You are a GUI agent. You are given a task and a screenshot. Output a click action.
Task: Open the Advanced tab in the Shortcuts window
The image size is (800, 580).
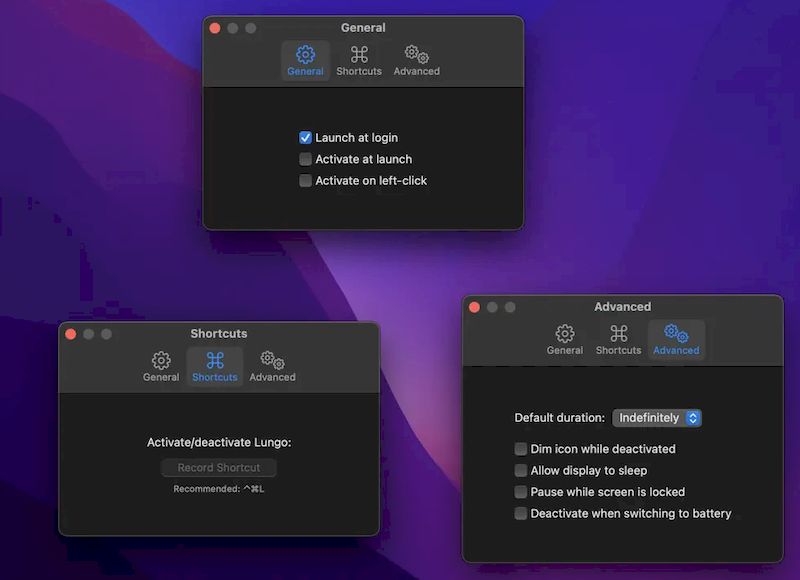click(x=272, y=367)
